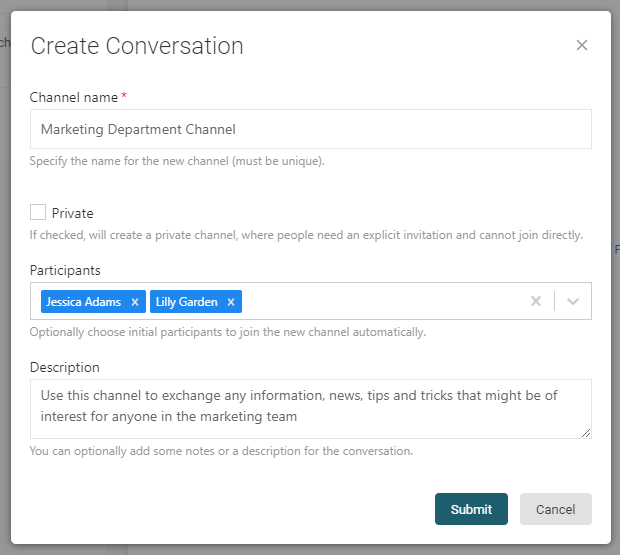Remove Lilly Garden from participants
620x555 pixels.
coord(231,302)
